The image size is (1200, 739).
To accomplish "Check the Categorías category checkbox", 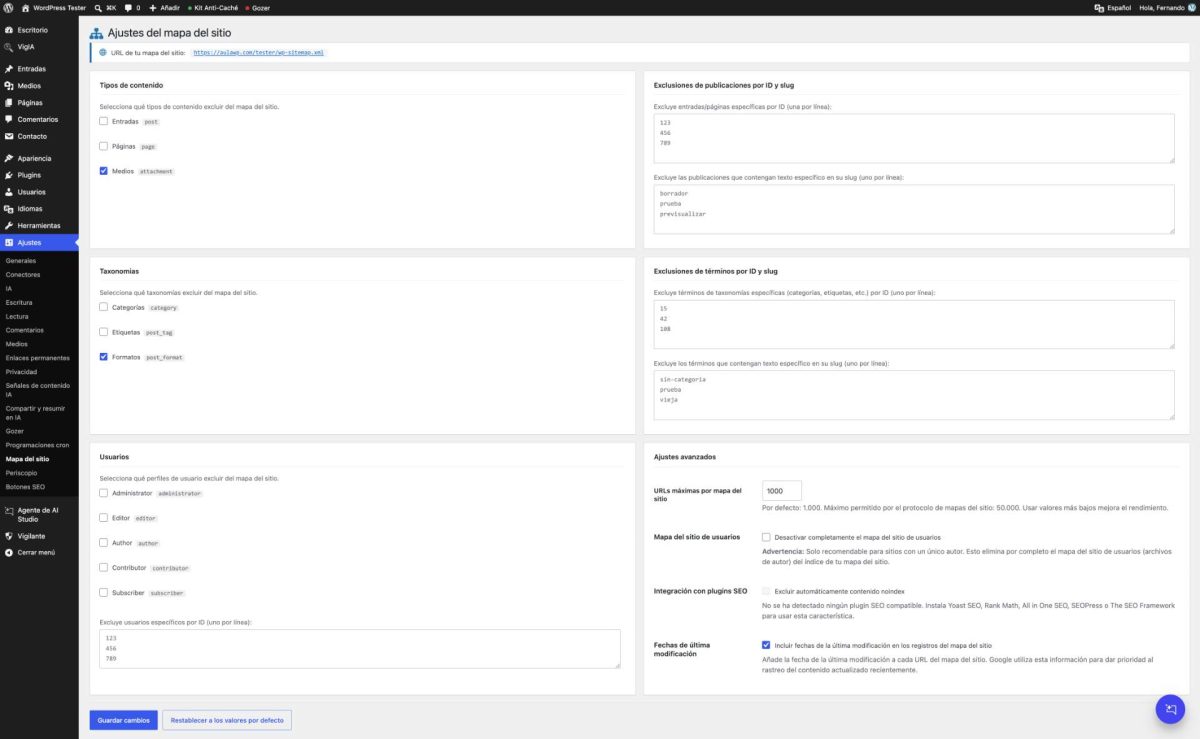I will click(x=104, y=307).
